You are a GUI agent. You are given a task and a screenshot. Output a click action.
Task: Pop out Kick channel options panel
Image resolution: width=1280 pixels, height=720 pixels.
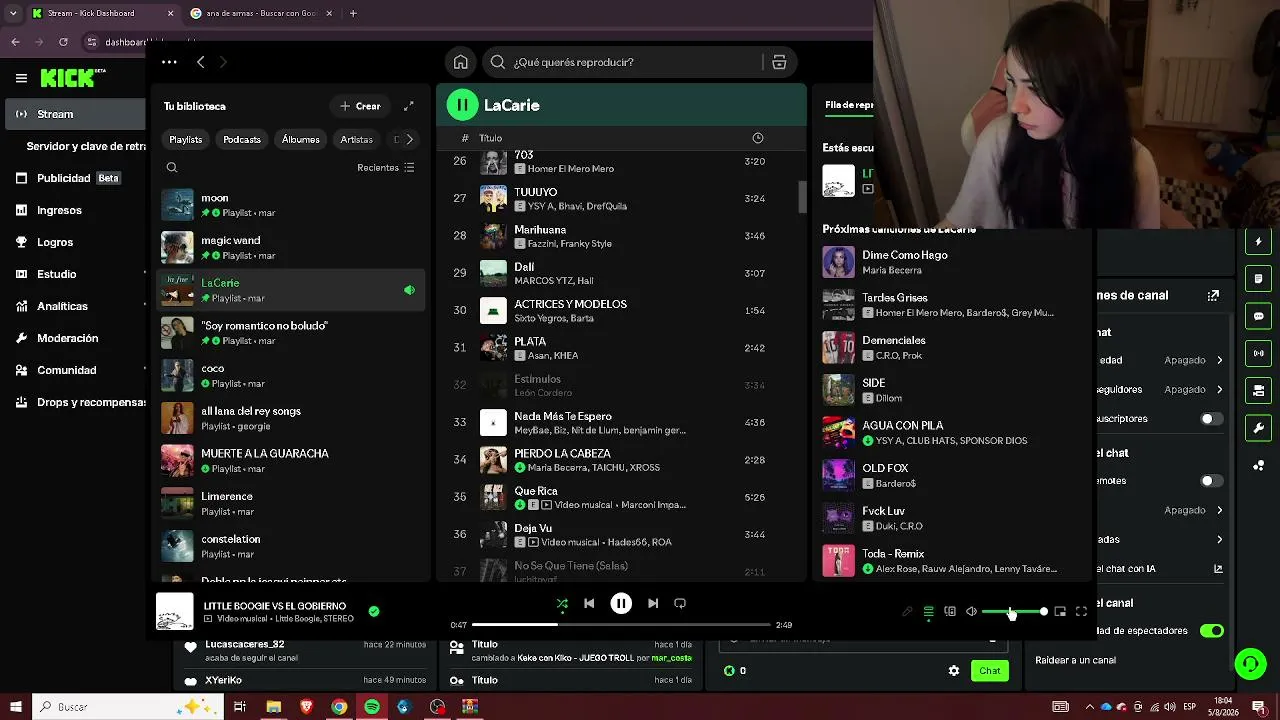(x=1213, y=296)
